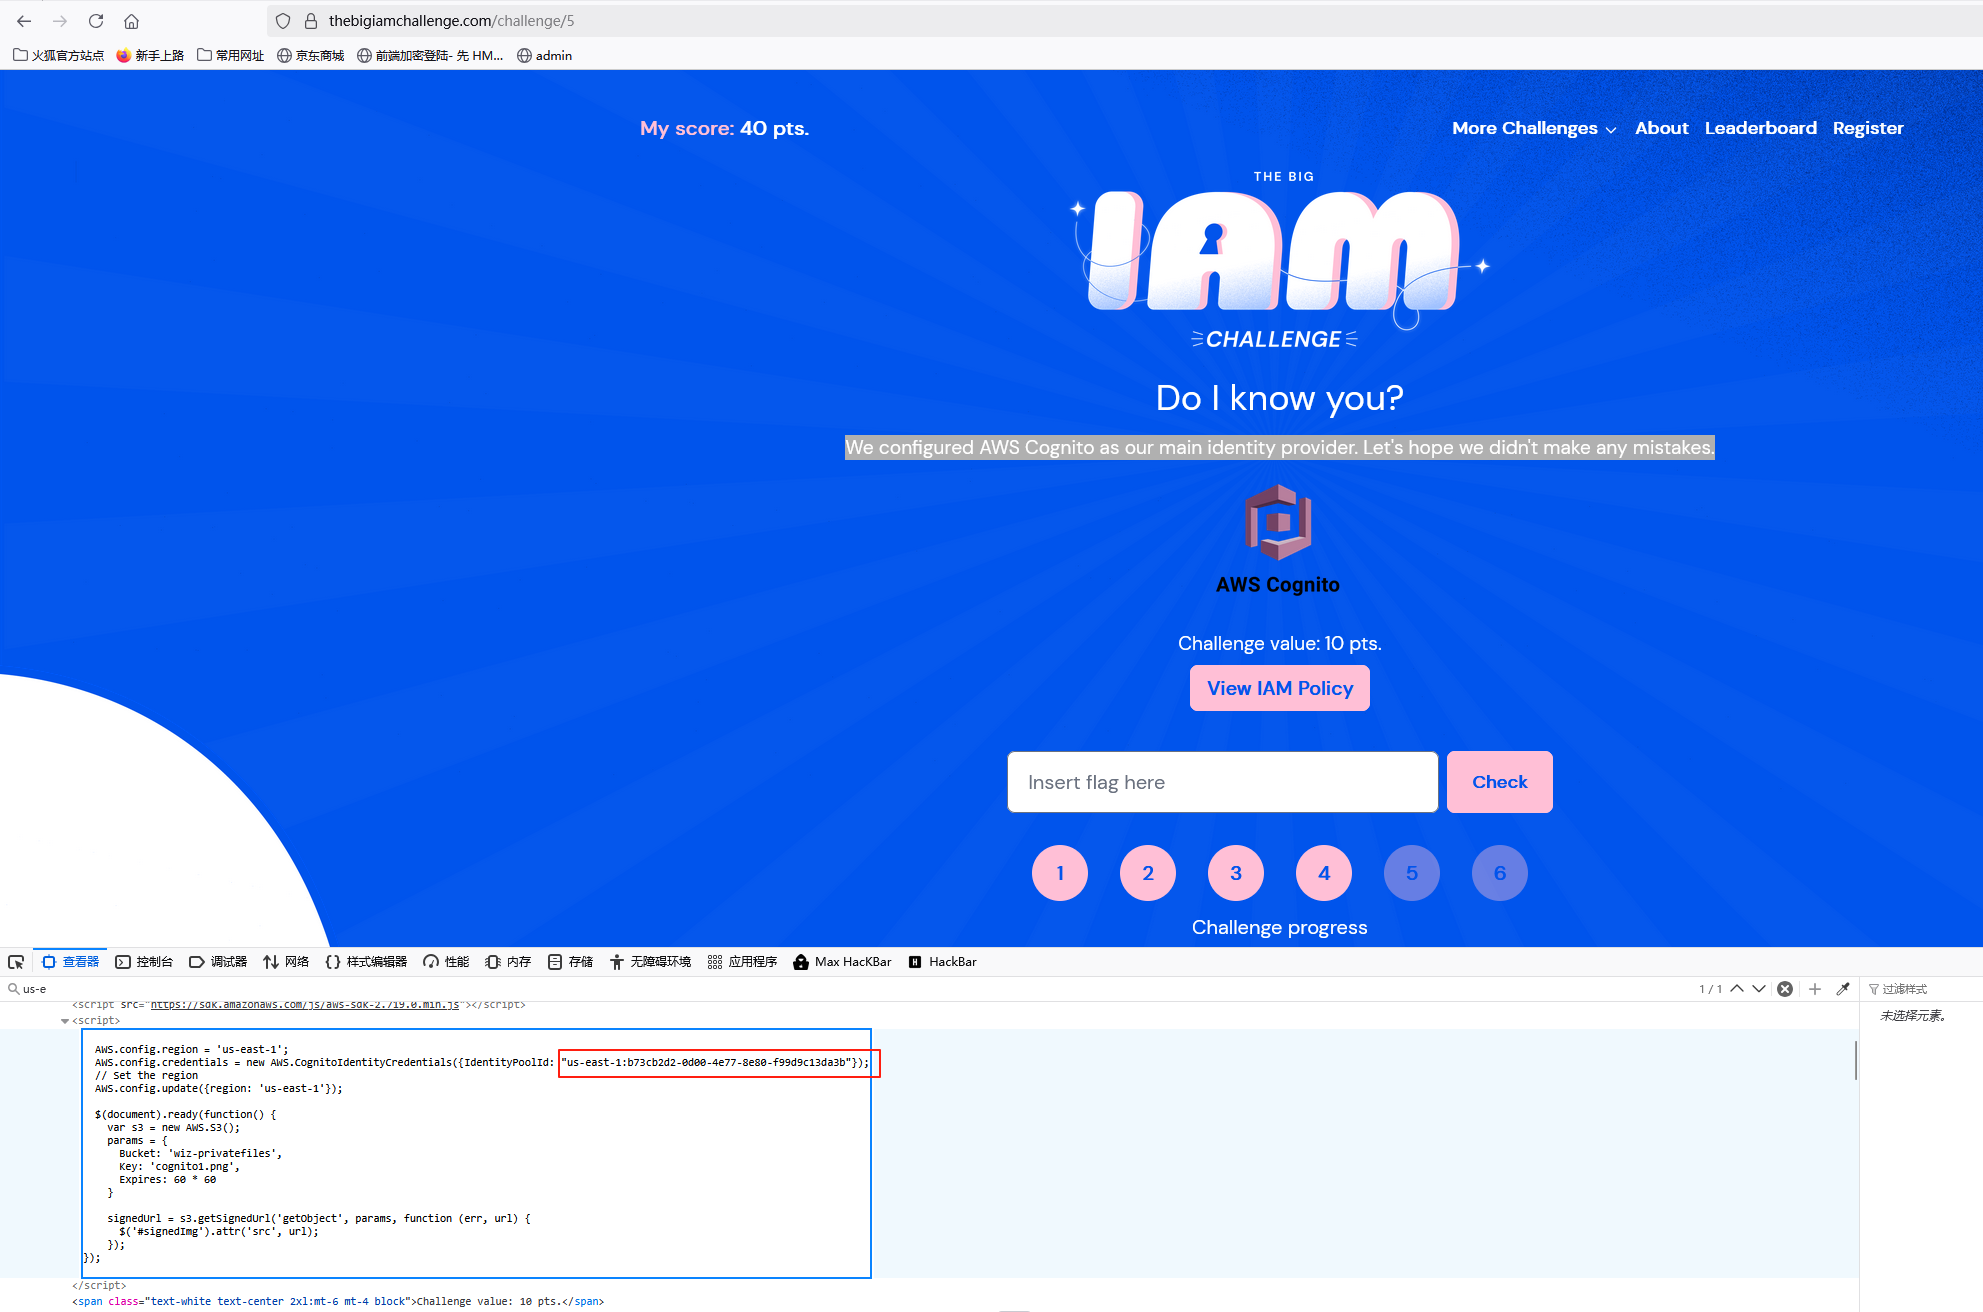Click the Register link
Image resolution: width=1983 pixels, height=1312 pixels.
click(x=1867, y=128)
